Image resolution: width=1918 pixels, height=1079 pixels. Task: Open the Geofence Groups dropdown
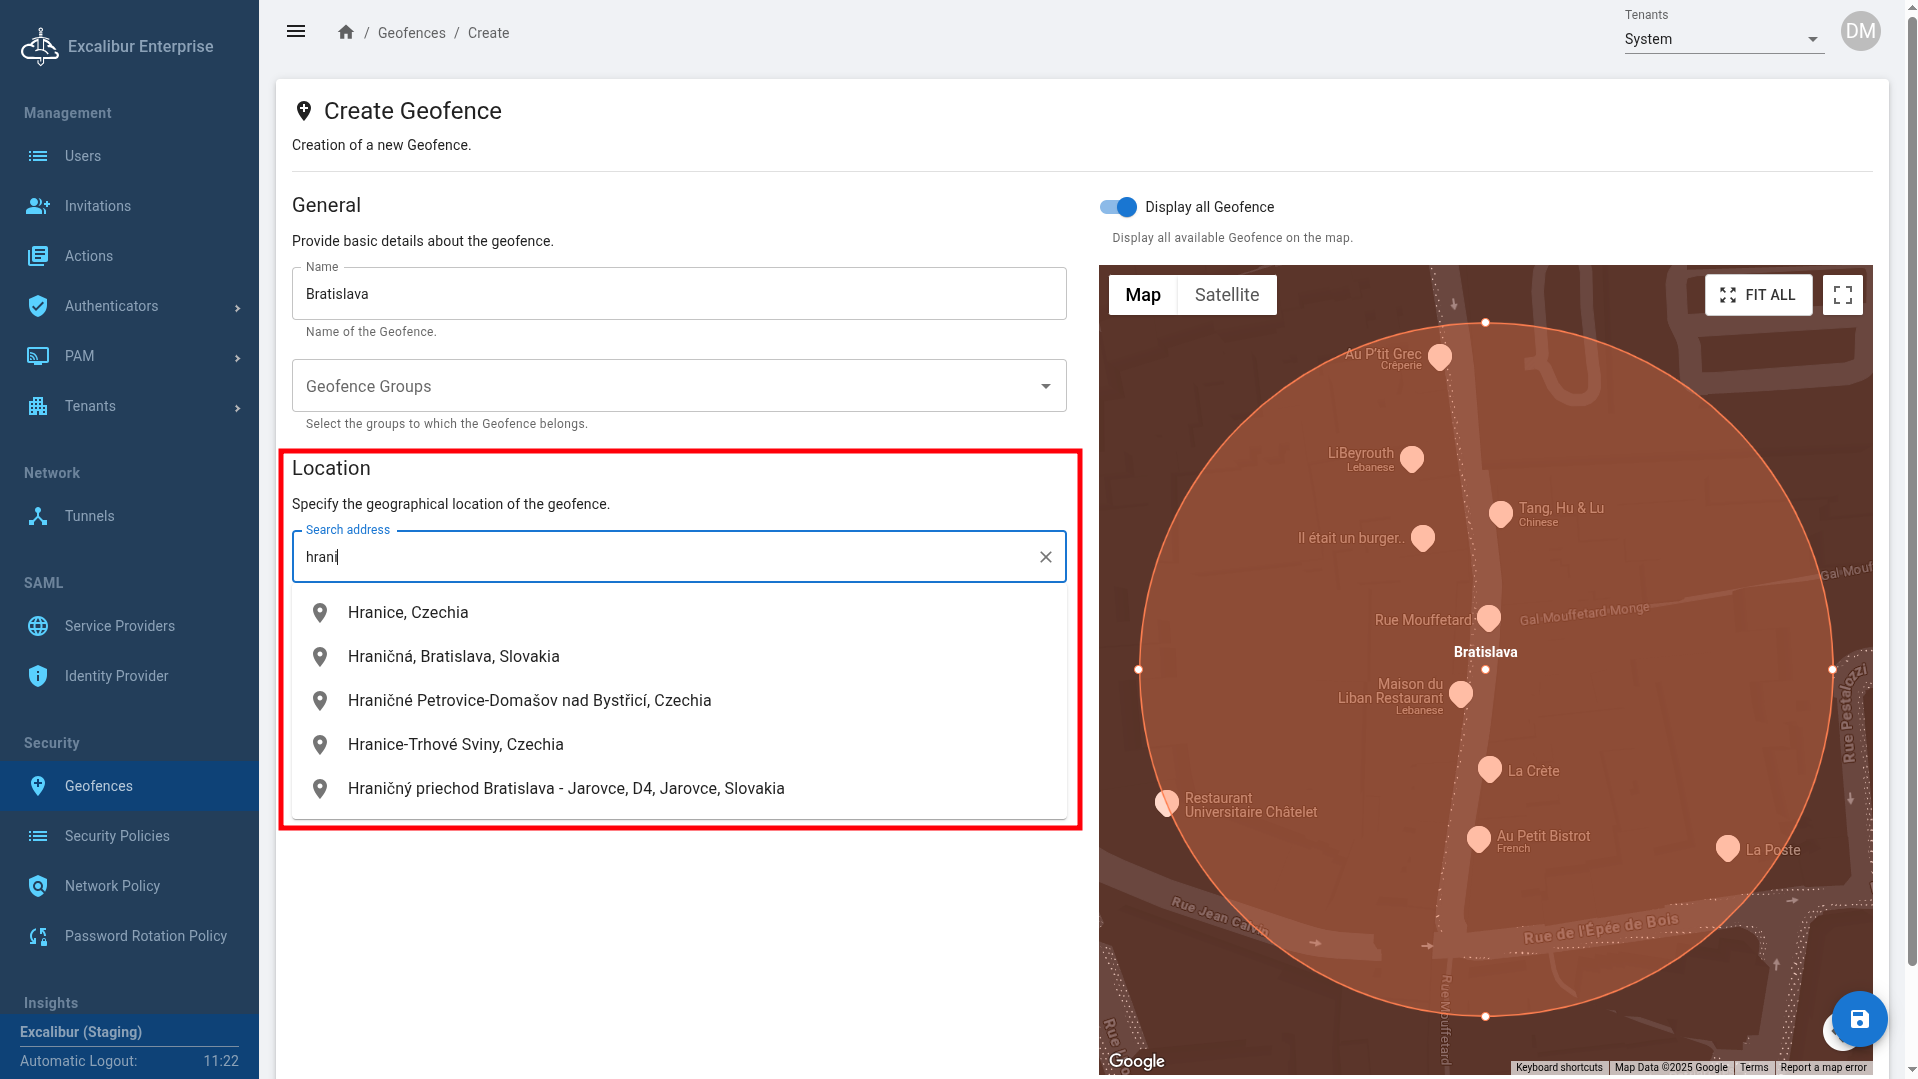coord(679,386)
